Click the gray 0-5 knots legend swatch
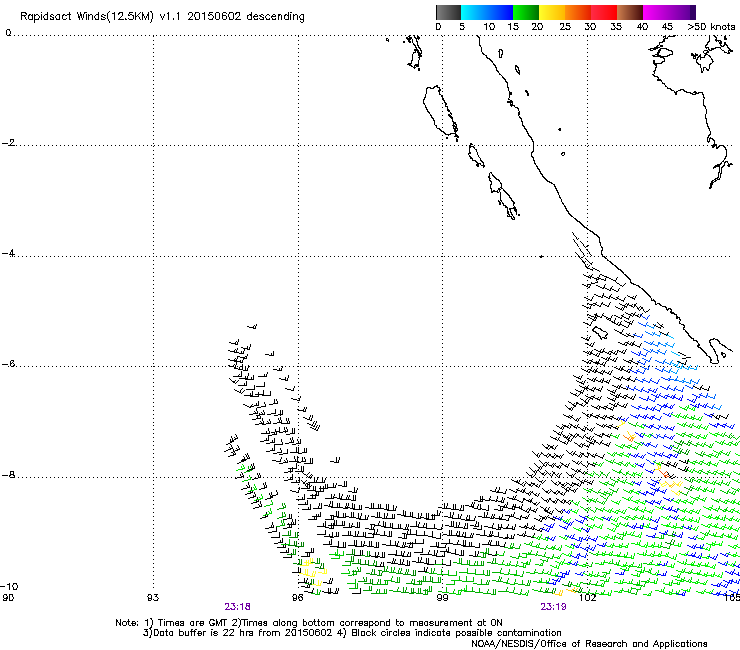 click(448, 12)
